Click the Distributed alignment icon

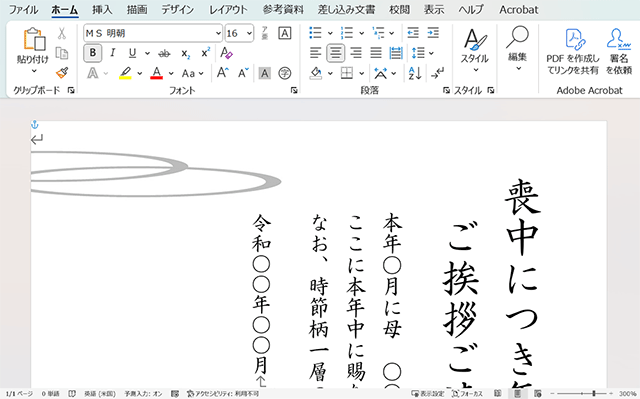coord(396,53)
